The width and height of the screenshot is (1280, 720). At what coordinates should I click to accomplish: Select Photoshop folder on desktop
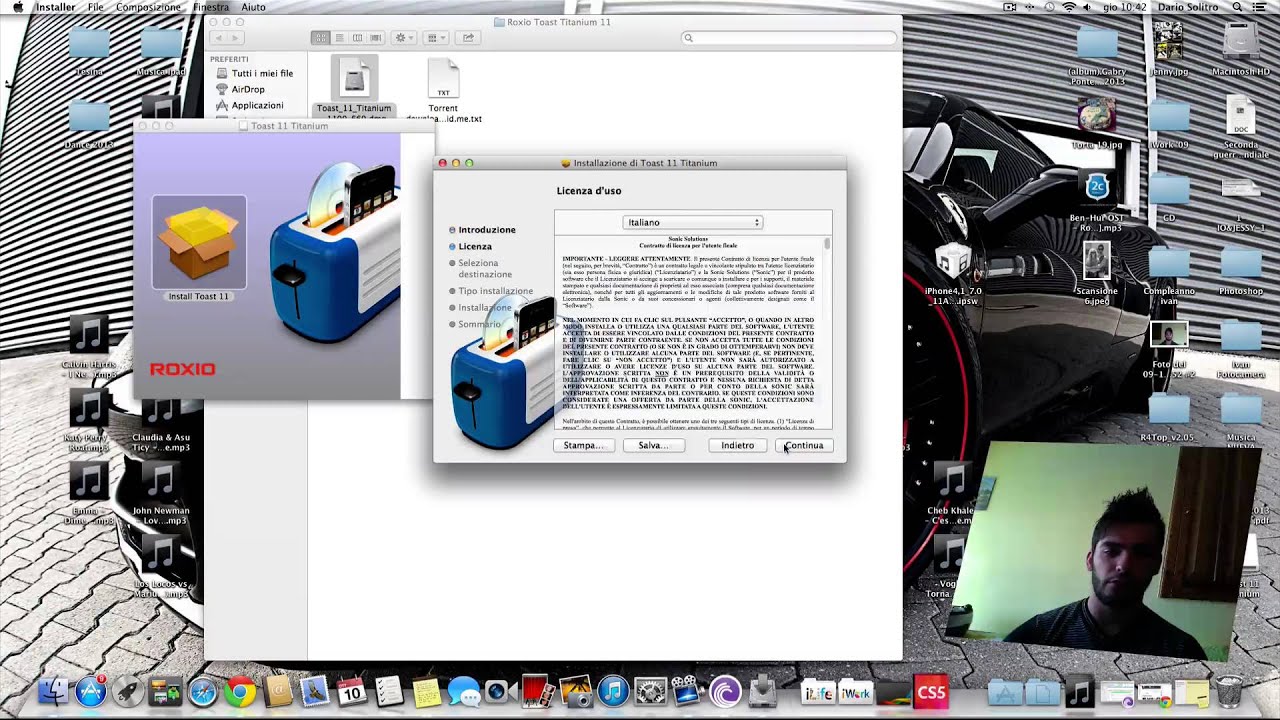[x=1241, y=271]
